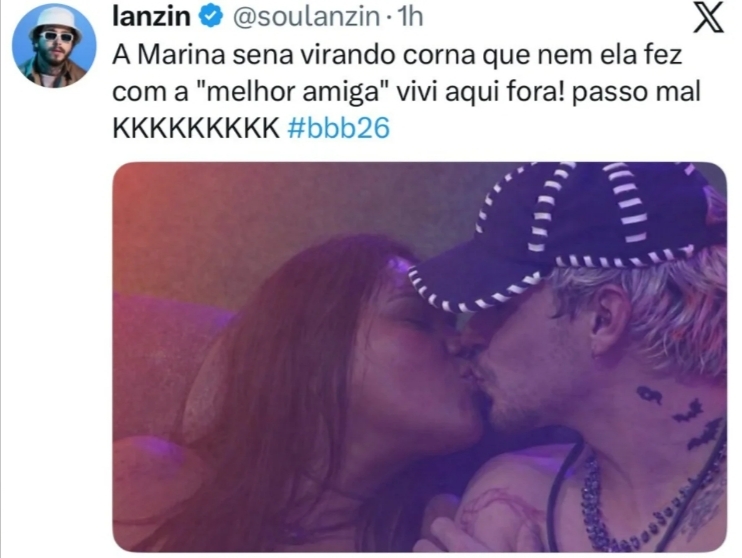742x558 pixels.
Task: Open the display name lanzin
Action: [x=151, y=17]
